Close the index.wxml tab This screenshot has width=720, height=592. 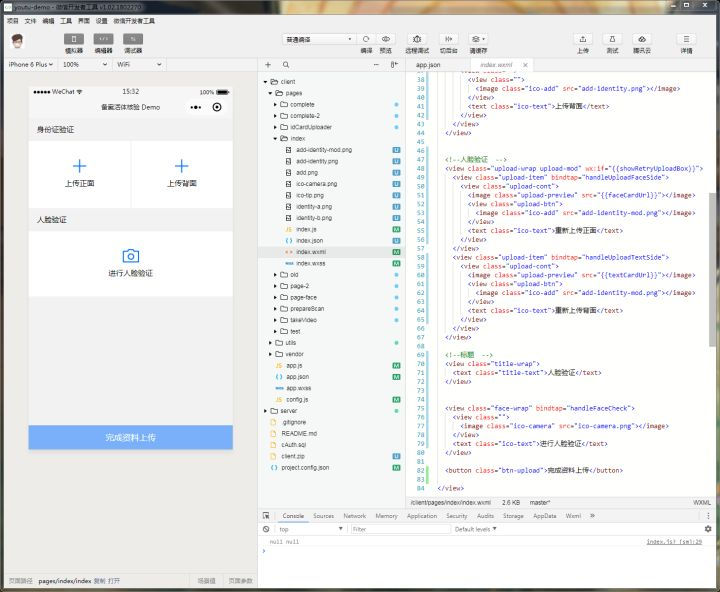click(525, 65)
